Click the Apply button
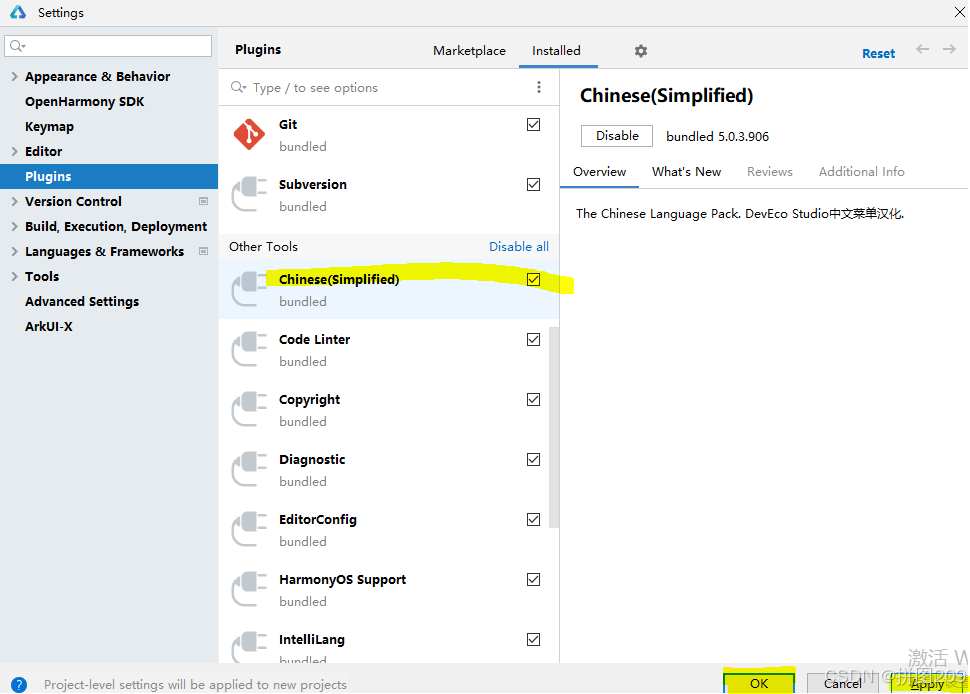Viewport: 970px width, 694px height. pyautogui.click(x=927, y=683)
